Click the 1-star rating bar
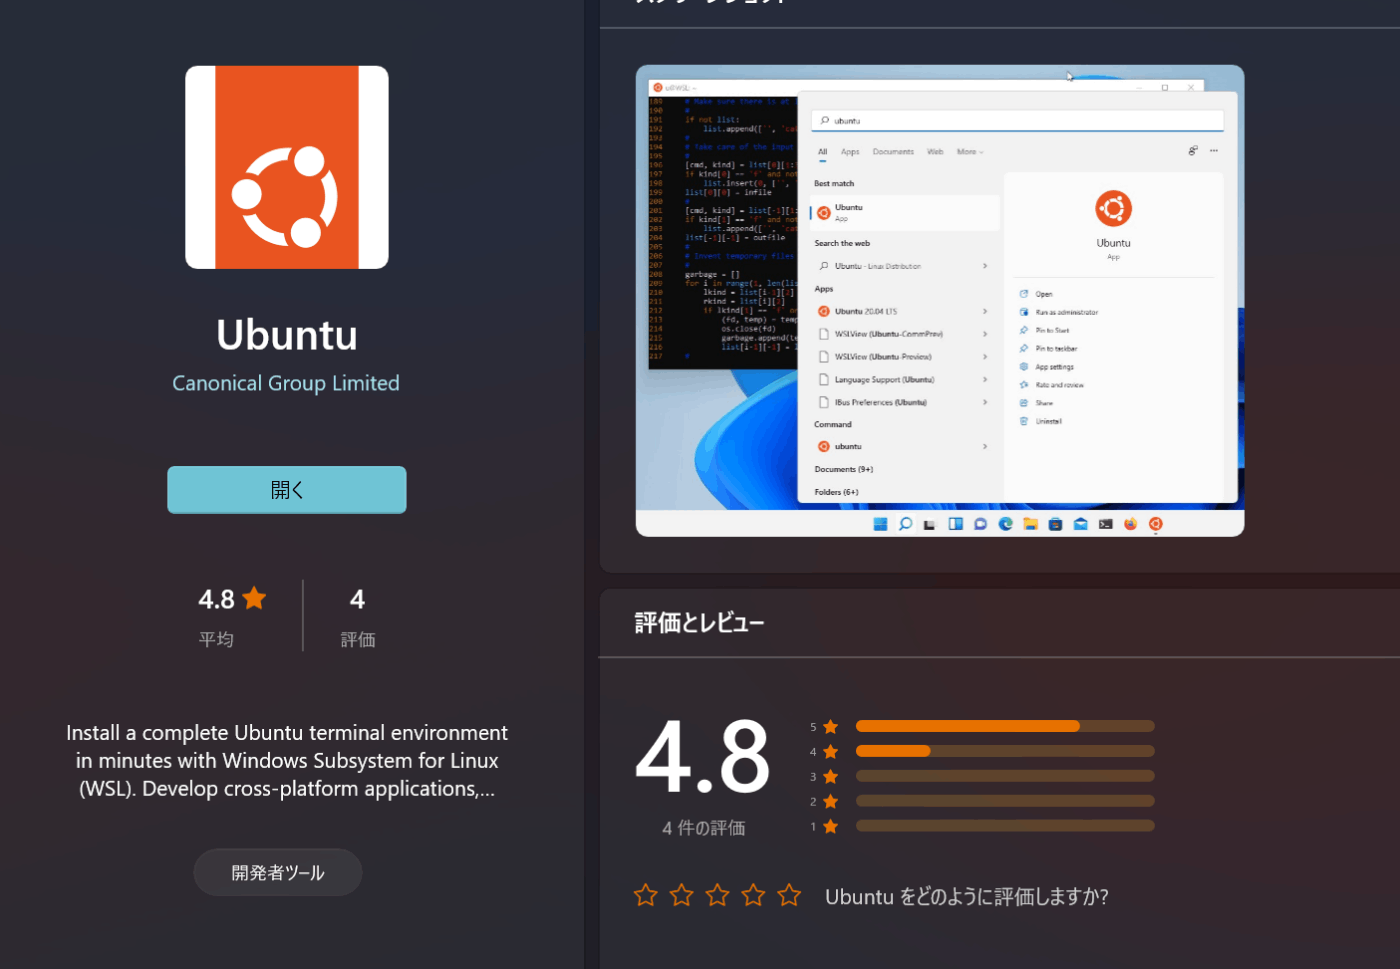This screenshot has height=969, width=1400. click(1005, 826)
